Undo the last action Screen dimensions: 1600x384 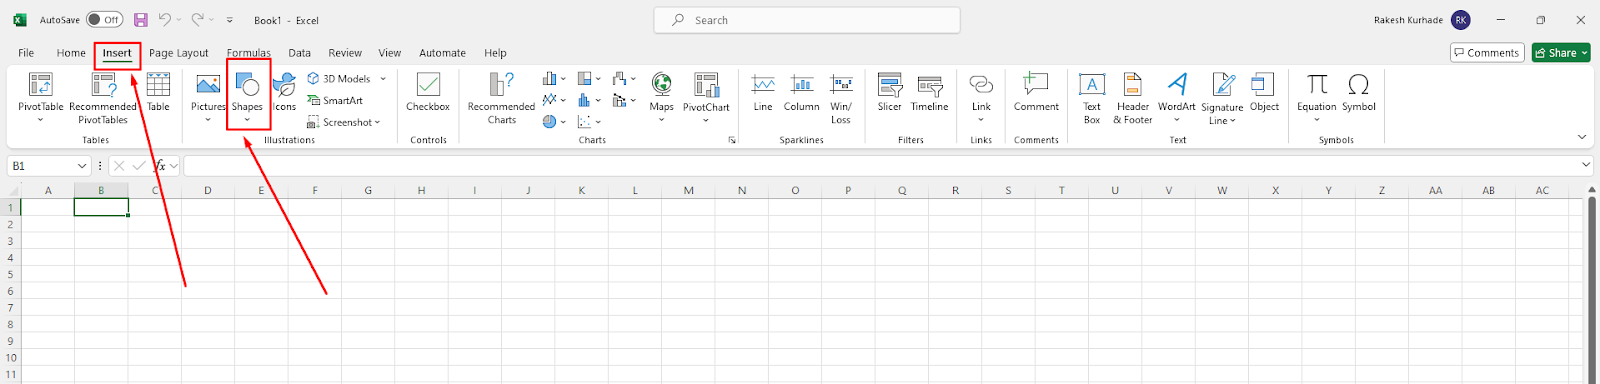tap(165, 20)
